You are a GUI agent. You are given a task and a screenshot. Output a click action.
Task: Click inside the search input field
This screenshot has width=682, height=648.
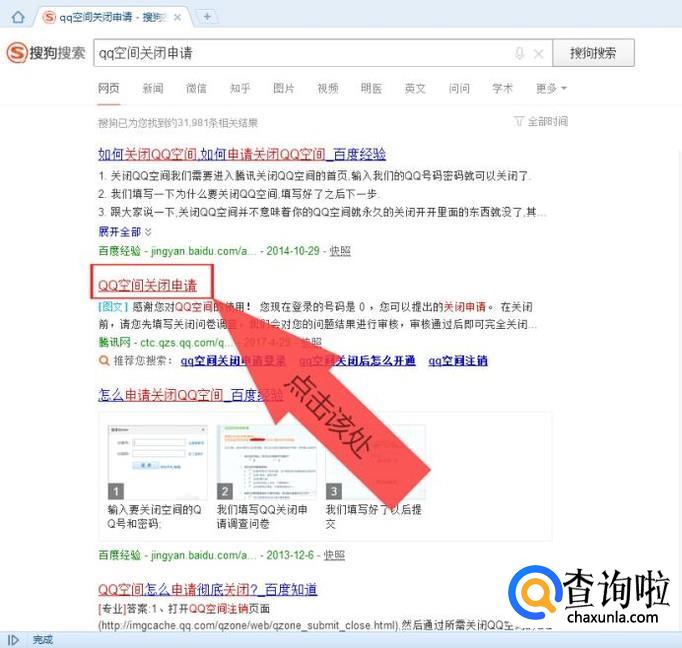[300, 54]
